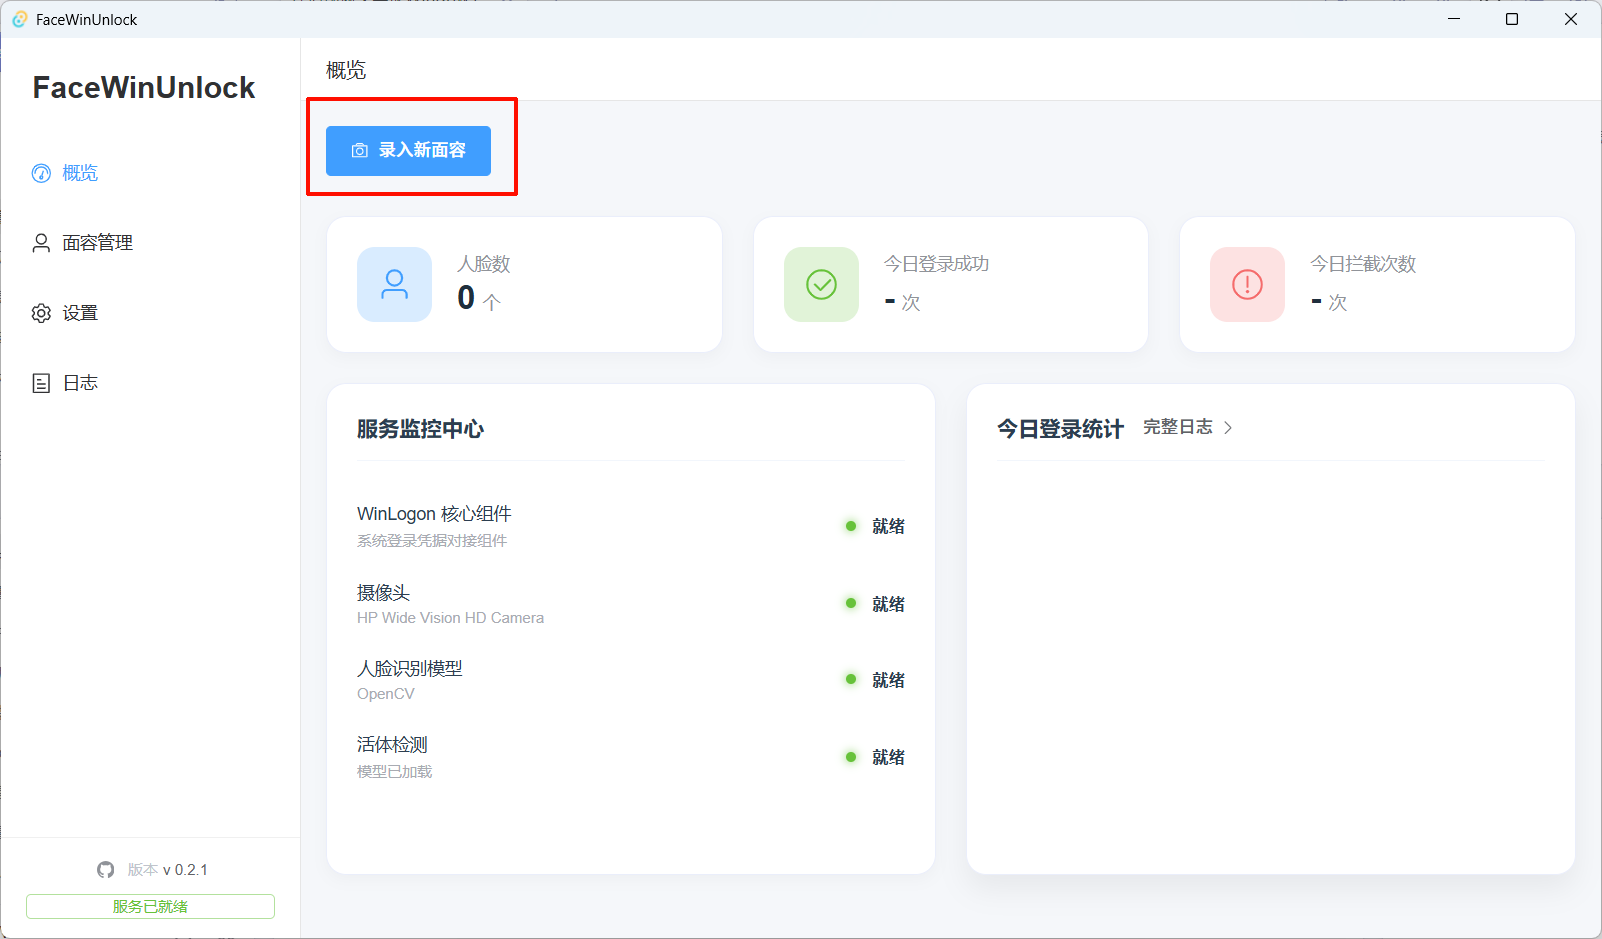Click the 系统登录凭据对接组件 subtitle
Viewport: 1602px width, 939px height.
click(x=432, y=541)
